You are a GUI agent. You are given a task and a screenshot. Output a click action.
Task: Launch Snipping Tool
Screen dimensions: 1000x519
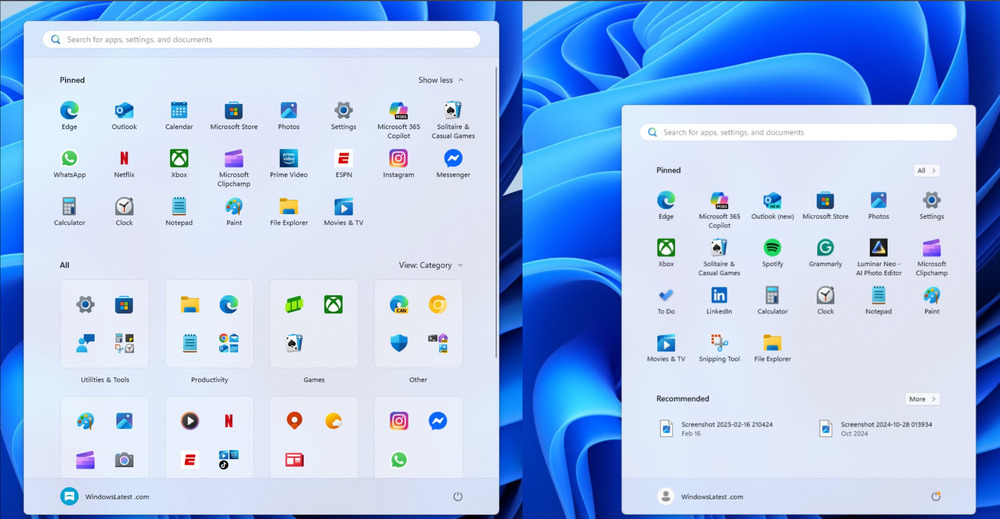(719, 348)
